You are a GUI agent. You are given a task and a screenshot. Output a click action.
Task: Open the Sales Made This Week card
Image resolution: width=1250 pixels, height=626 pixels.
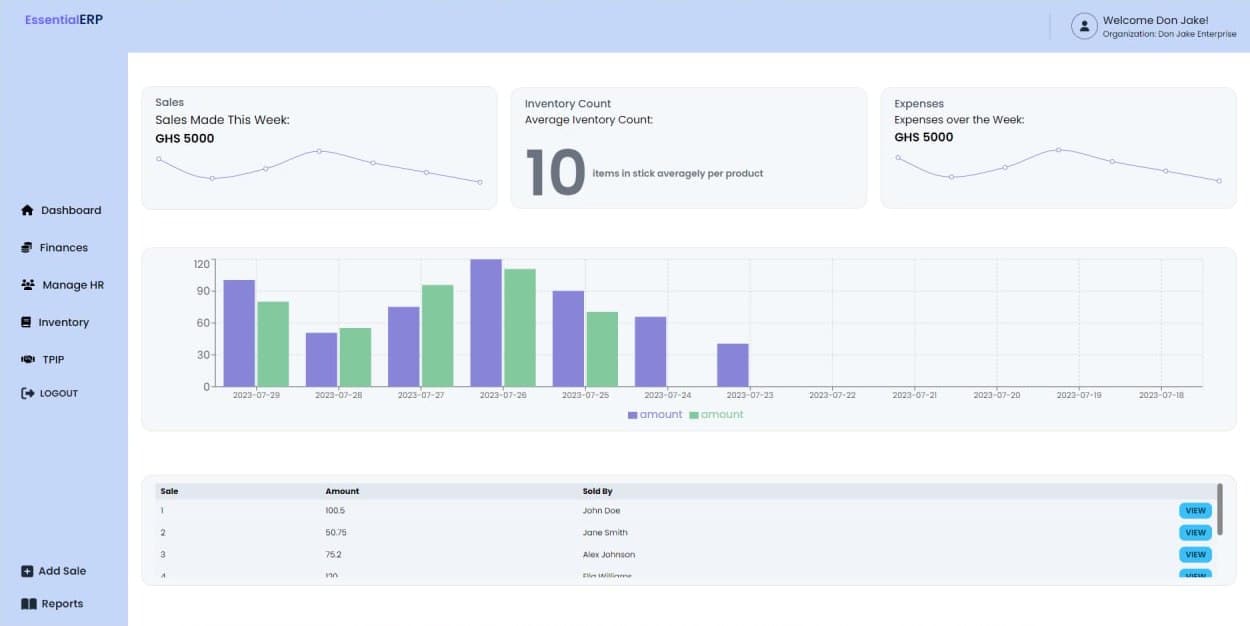click(x=319, y=148)
